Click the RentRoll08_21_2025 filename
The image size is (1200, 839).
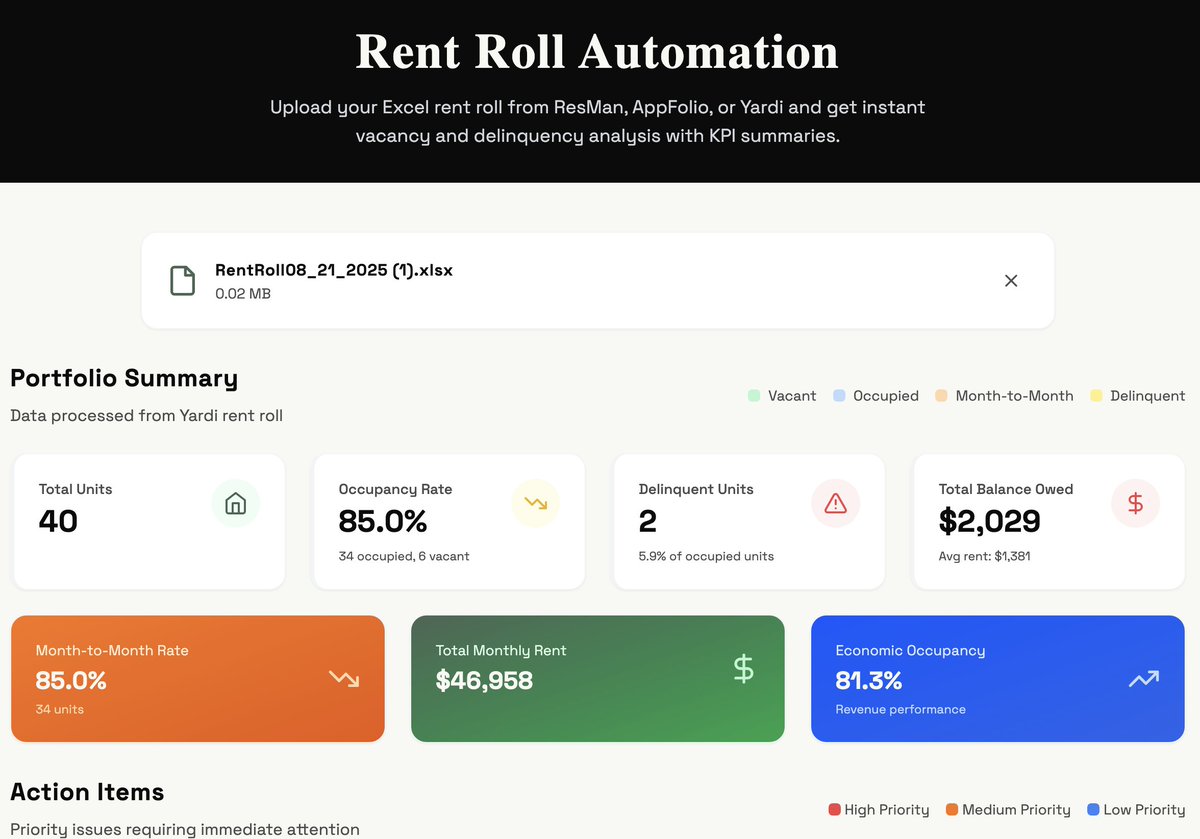pyautogui.click(x=334, y=270)
